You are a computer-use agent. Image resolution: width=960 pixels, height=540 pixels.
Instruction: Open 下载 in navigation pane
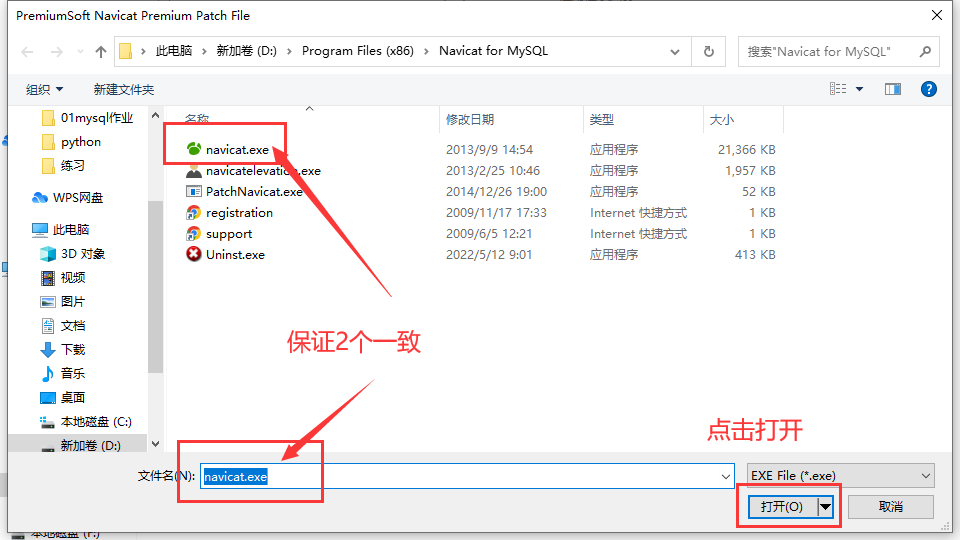72,350
